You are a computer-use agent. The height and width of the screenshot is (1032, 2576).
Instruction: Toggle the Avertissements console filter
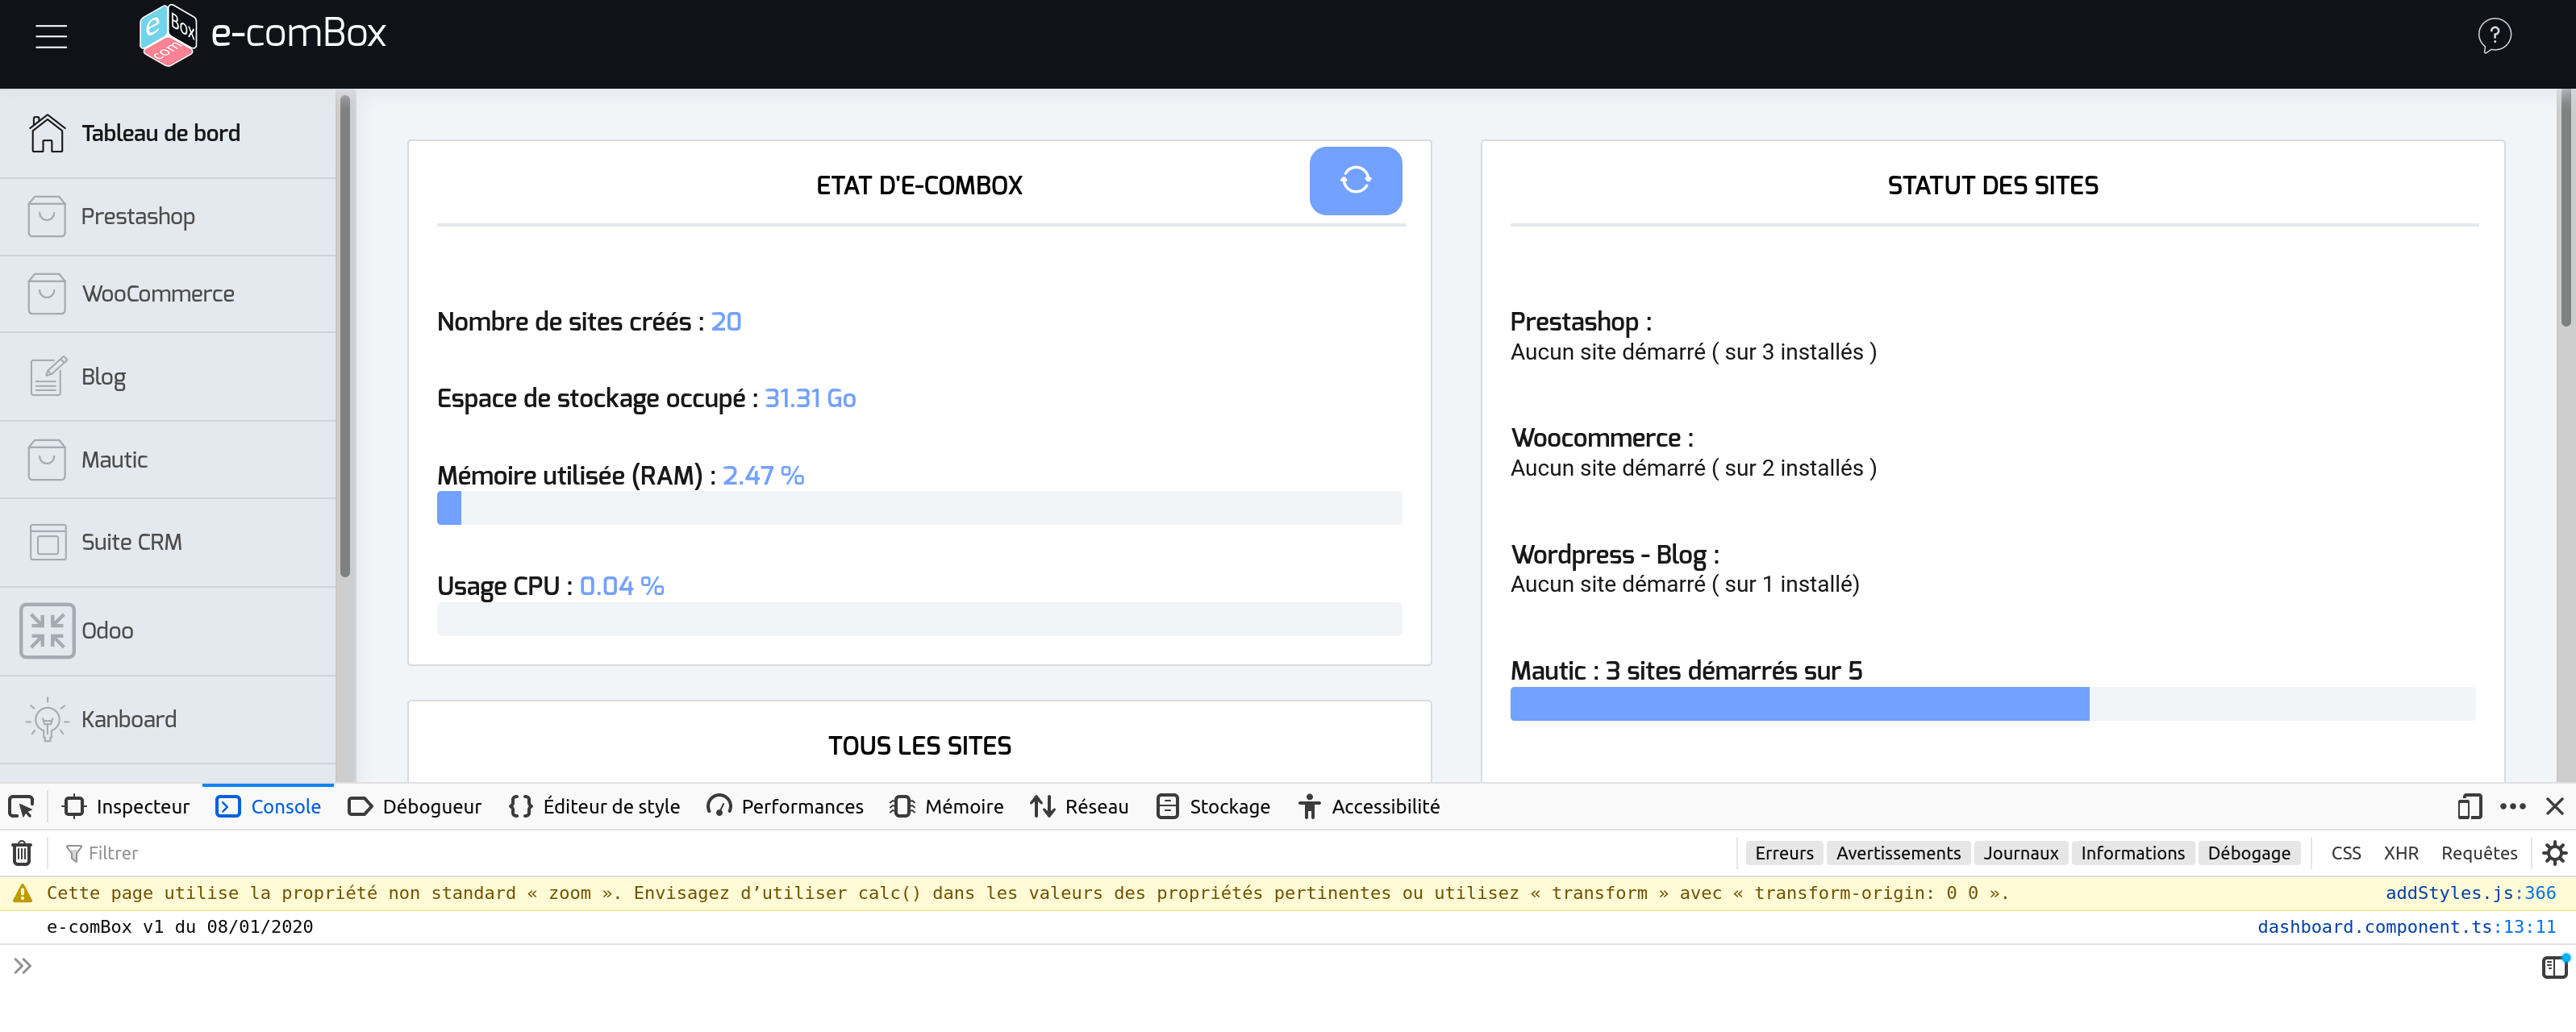click(1897, 853)
